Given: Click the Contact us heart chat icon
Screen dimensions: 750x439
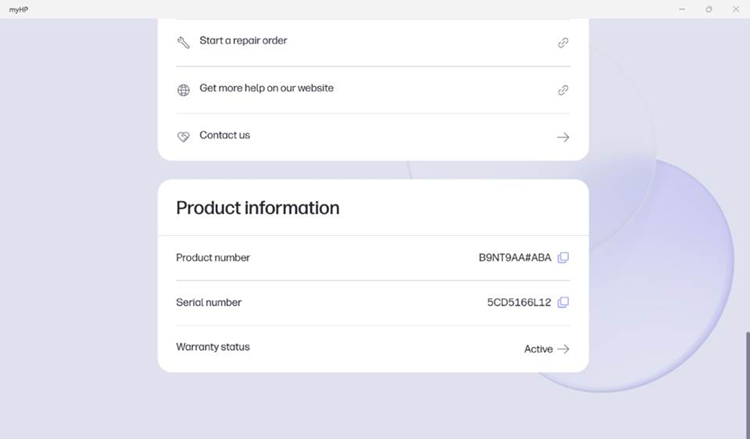Looking at the screenshot, I should pyautogui.click(x=183, y=137).
